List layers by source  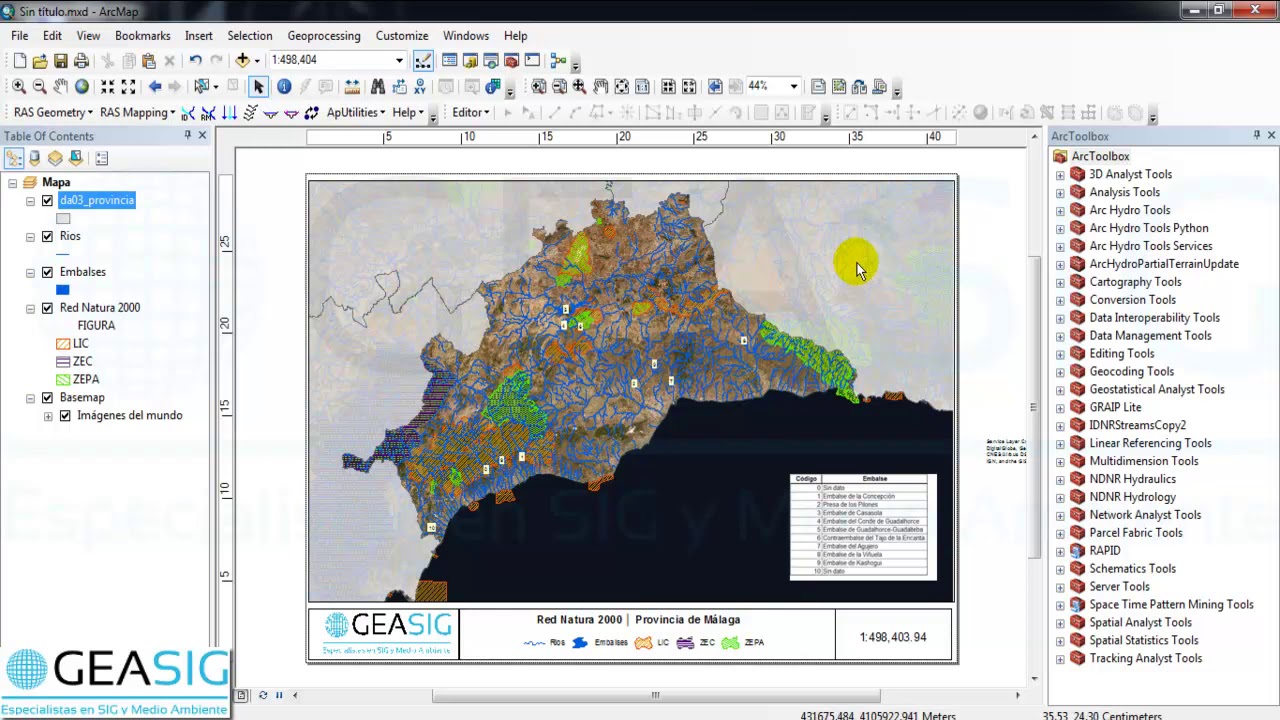coord(35,158)
